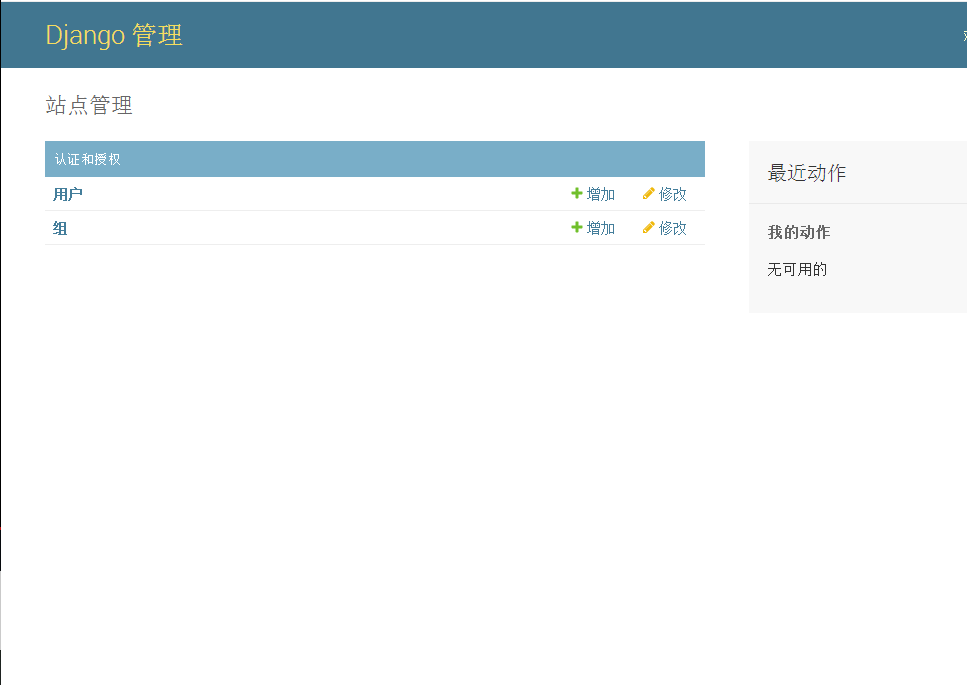Click the 站点管理 page title
Image resolution: width=967 pixels, height=685 pixels.
[91, 106]
